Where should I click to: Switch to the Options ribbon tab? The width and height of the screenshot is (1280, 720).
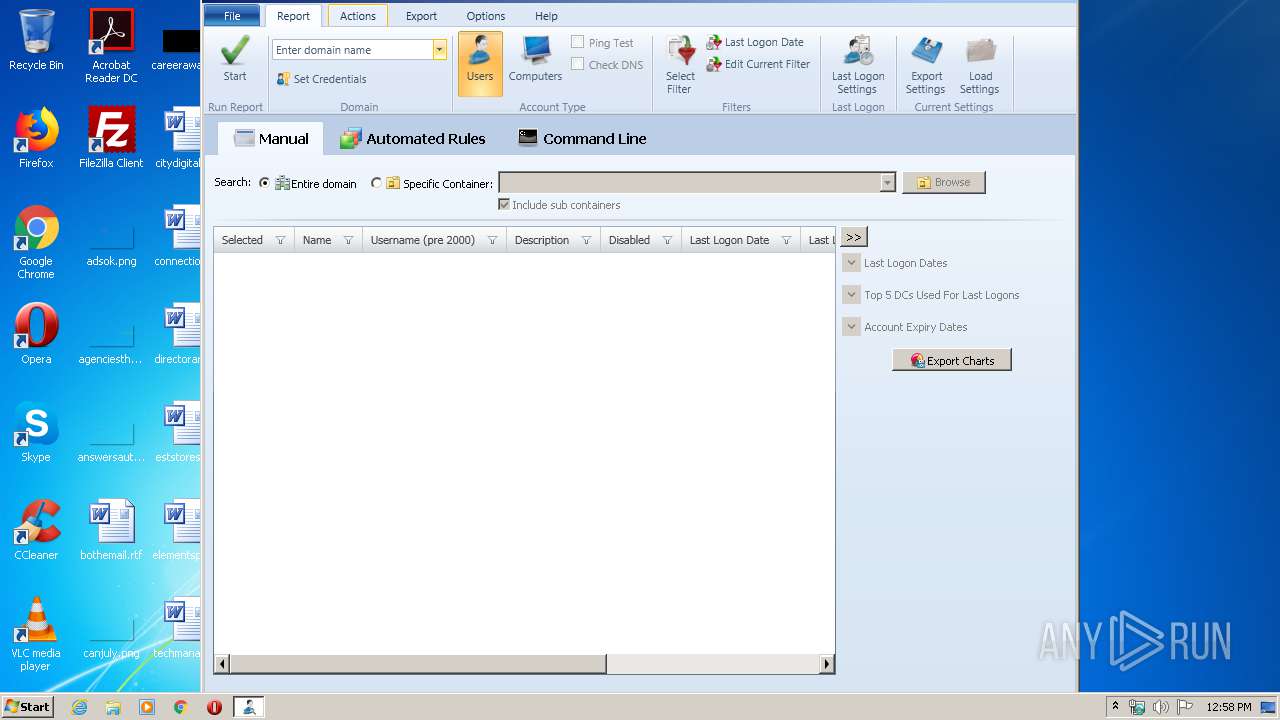486,16
